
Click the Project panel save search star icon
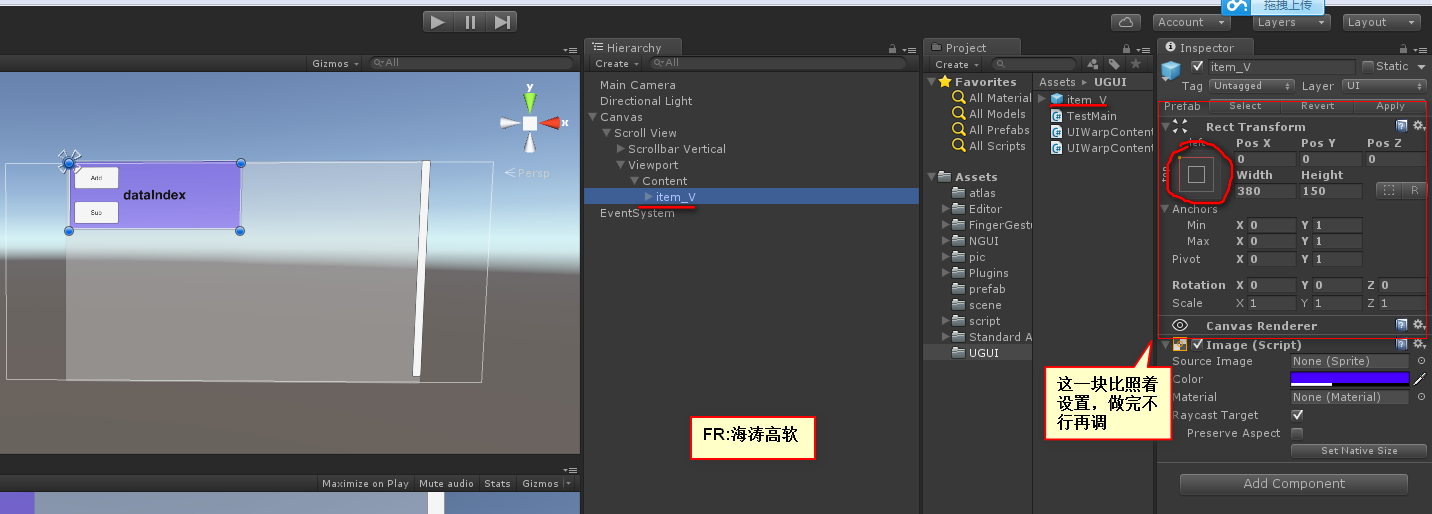coord(1135,64)
